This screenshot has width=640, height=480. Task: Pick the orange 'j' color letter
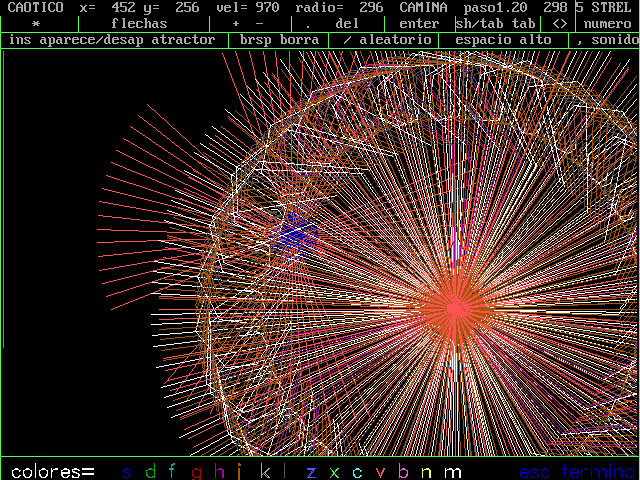[239, 472]
